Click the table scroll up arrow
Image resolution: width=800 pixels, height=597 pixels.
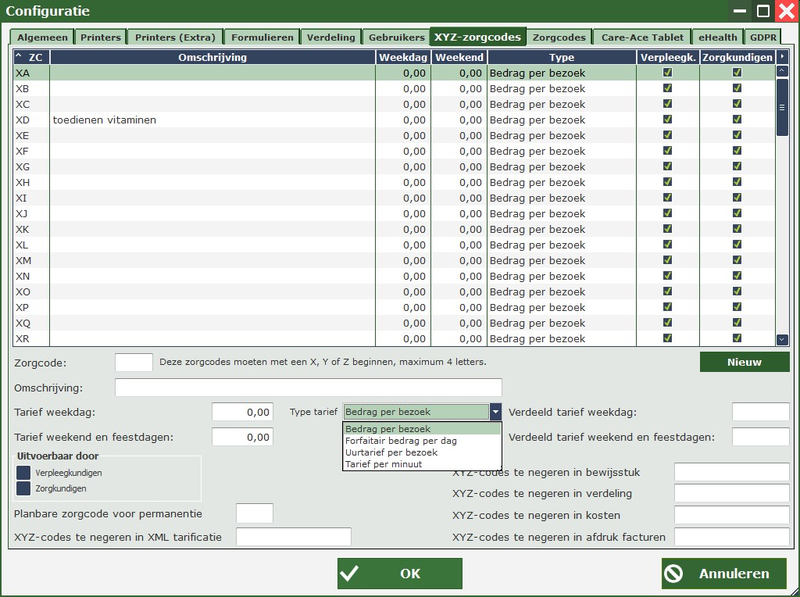point(782,72)
